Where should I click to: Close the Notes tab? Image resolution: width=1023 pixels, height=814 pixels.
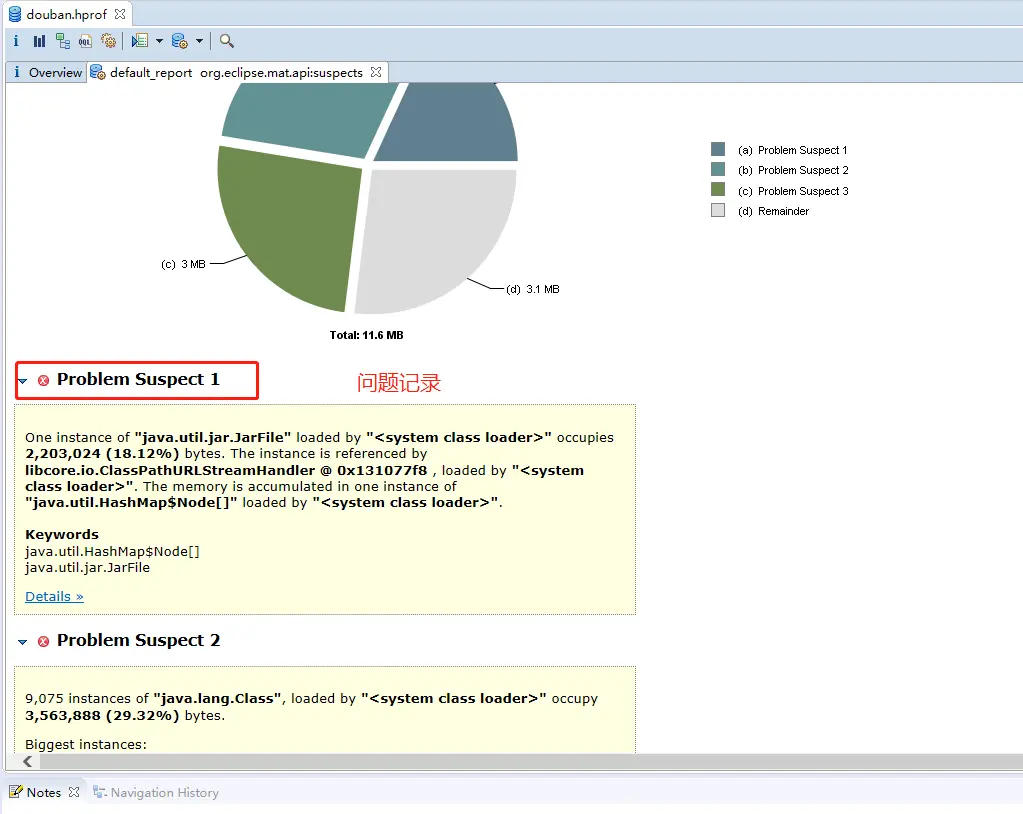tap(74, 792)
